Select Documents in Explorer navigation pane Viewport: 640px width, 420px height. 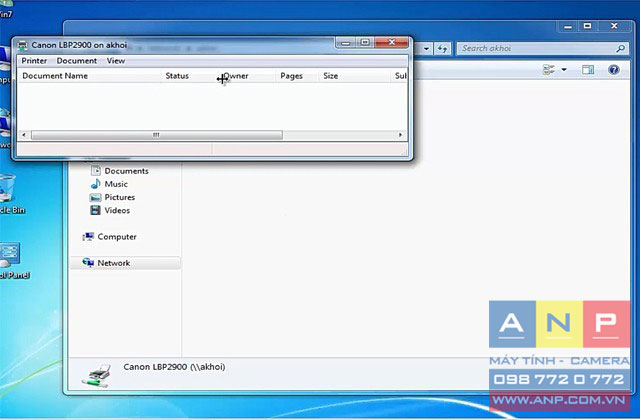(126, 171)
